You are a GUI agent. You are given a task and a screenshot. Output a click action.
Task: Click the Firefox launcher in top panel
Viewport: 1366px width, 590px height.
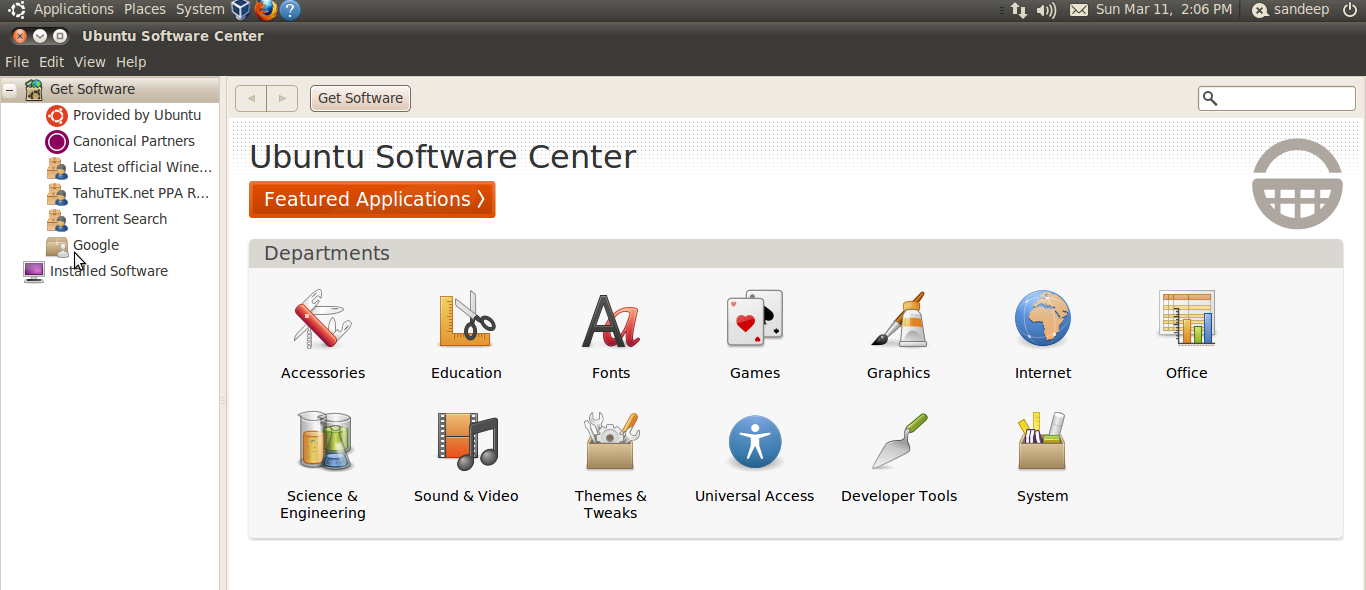(x=265, y=10)
